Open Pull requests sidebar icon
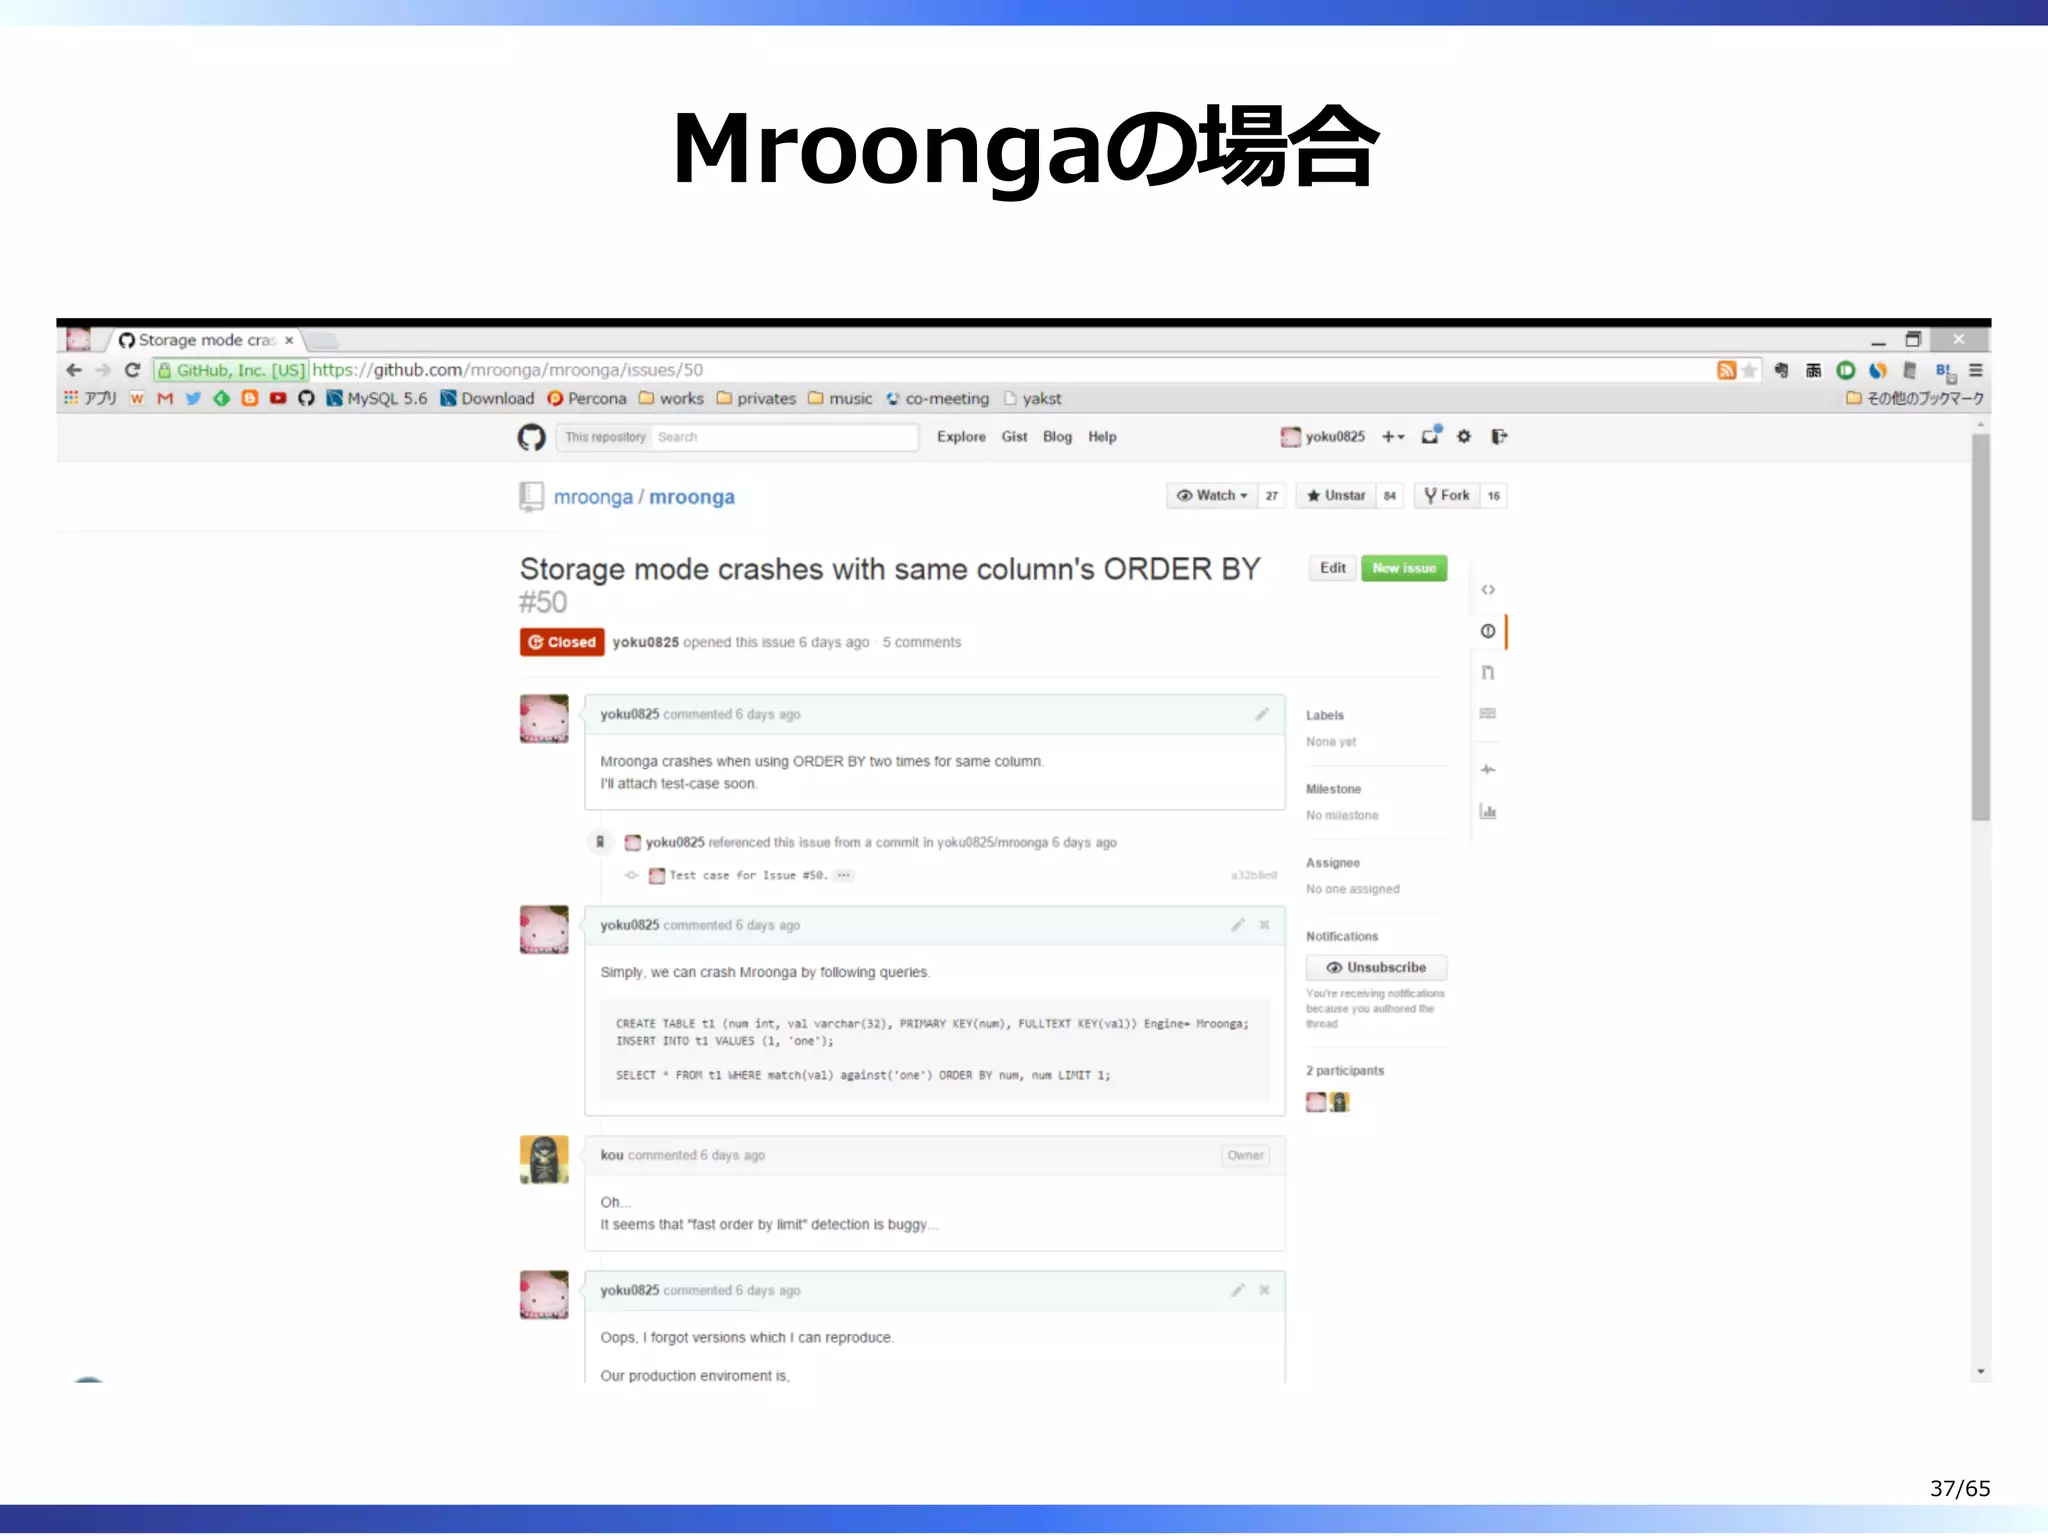This screenshot has height=1536, width=2048. [x=1488, y=672]
